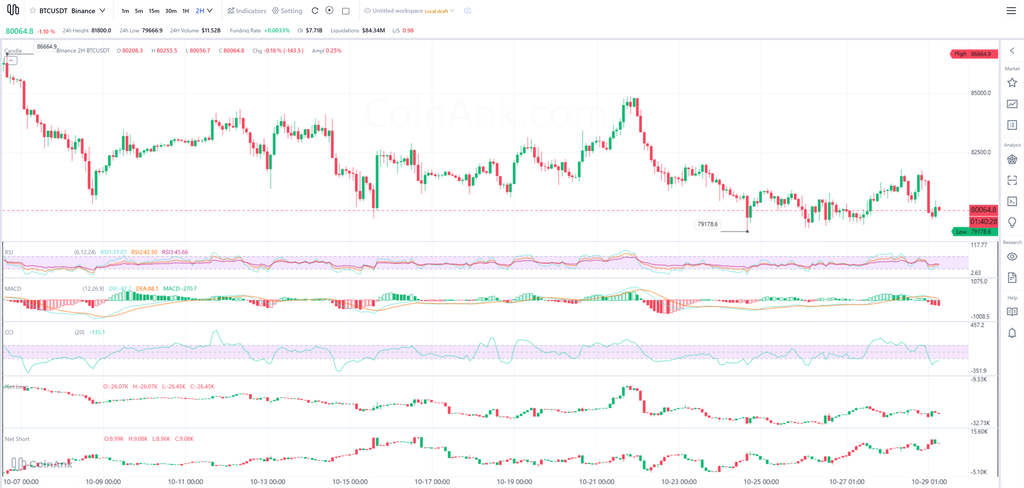Screen dimensions: 1024x488
Task: Collapse the right sidebar with arrow
Action: 1012,51
